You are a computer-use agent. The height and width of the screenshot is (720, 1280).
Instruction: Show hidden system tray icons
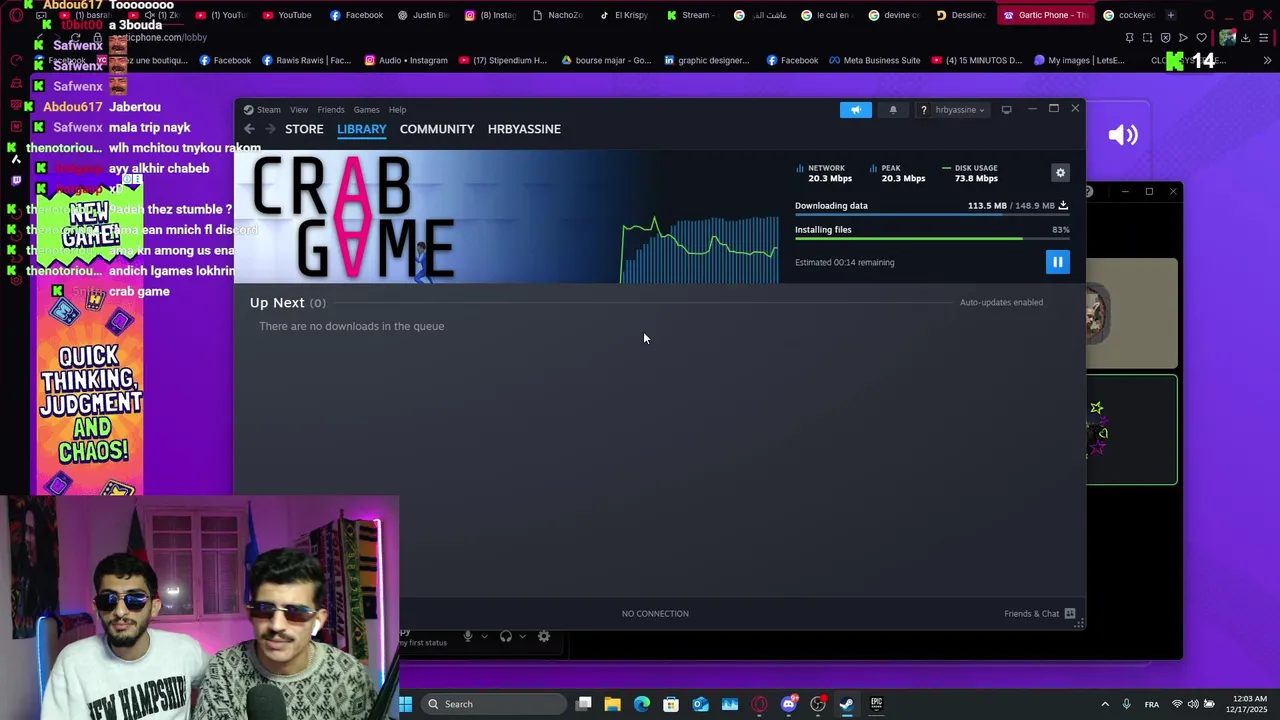[1105, 704]
